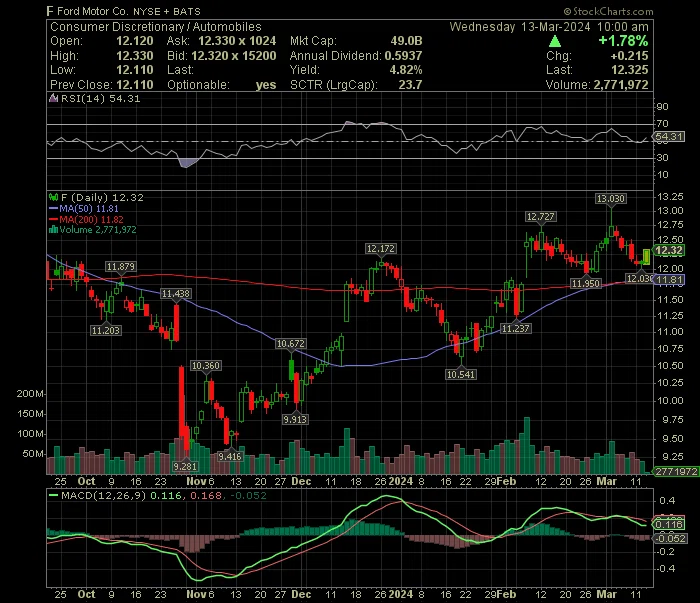Click the Yield value 4.82%
Viewport: 700px width, 603px height.
click(406, 70)
